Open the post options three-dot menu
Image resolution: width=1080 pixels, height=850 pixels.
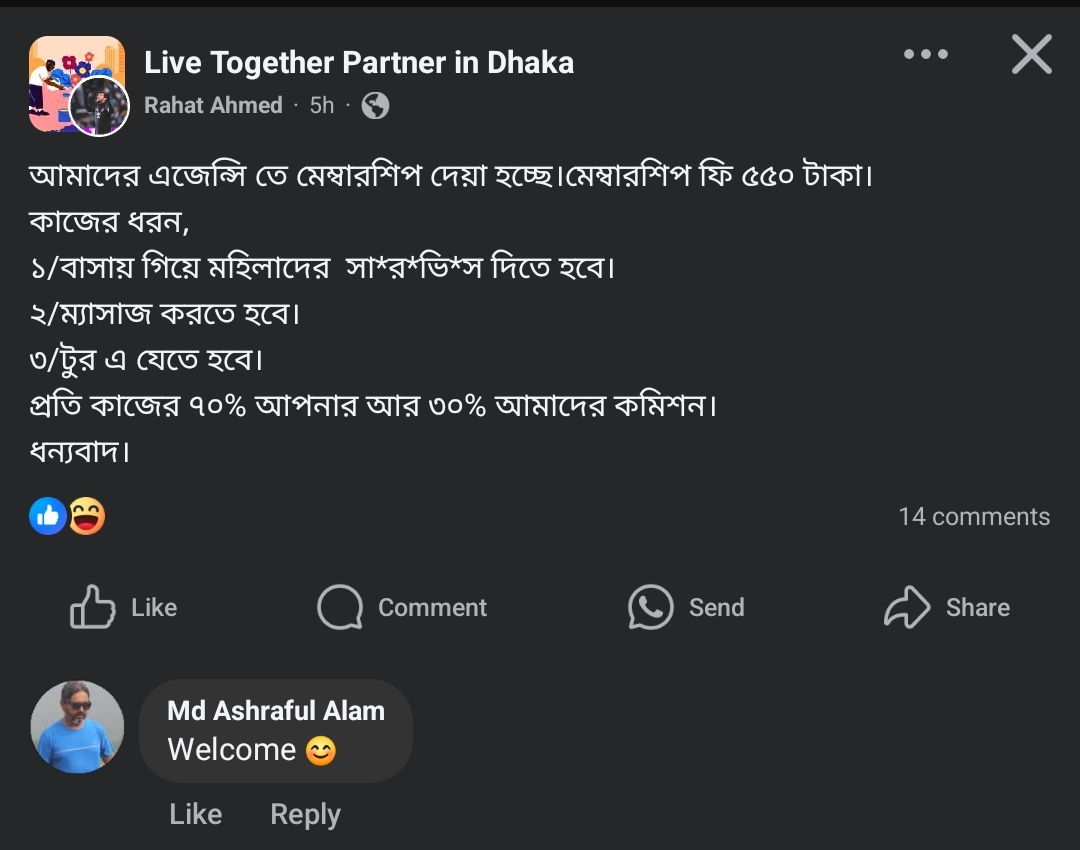click(x=925, y=55)
